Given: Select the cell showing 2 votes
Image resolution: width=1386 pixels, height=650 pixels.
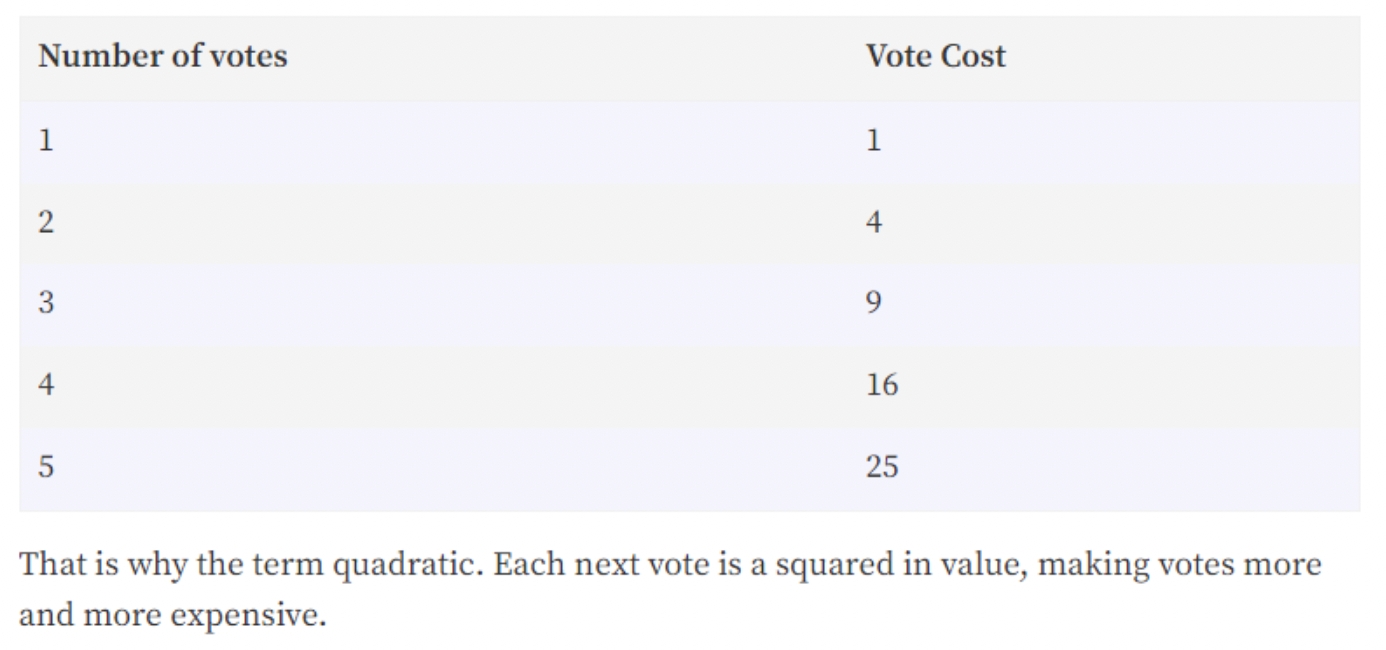Looking at the screenshot, I should tap(45, 223).
